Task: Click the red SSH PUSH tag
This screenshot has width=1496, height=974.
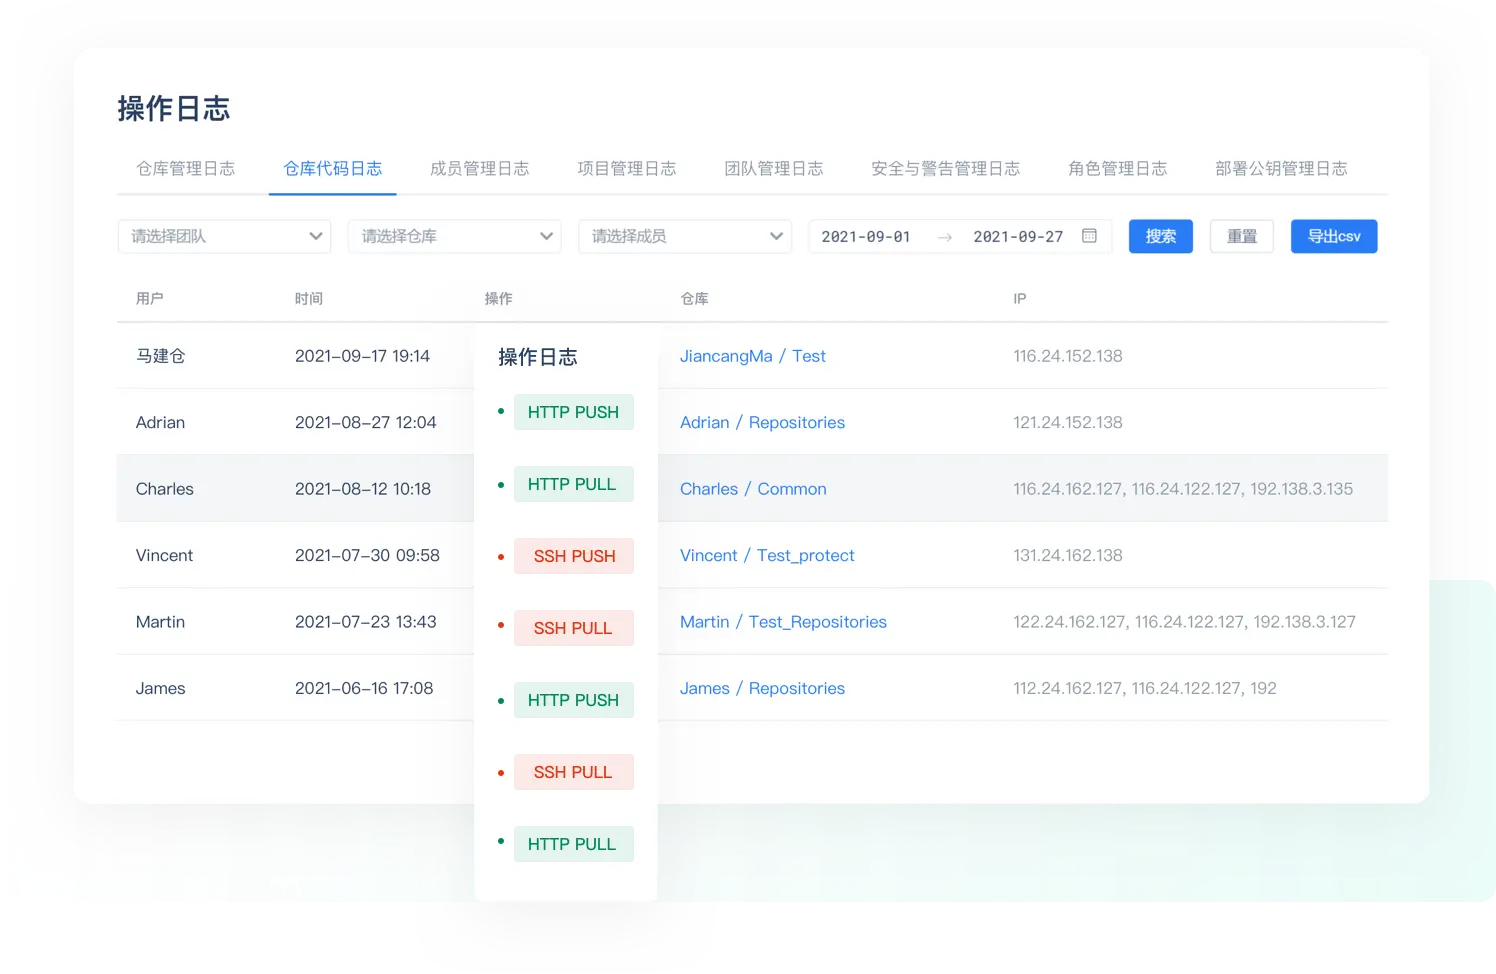Action: point(573,556)
